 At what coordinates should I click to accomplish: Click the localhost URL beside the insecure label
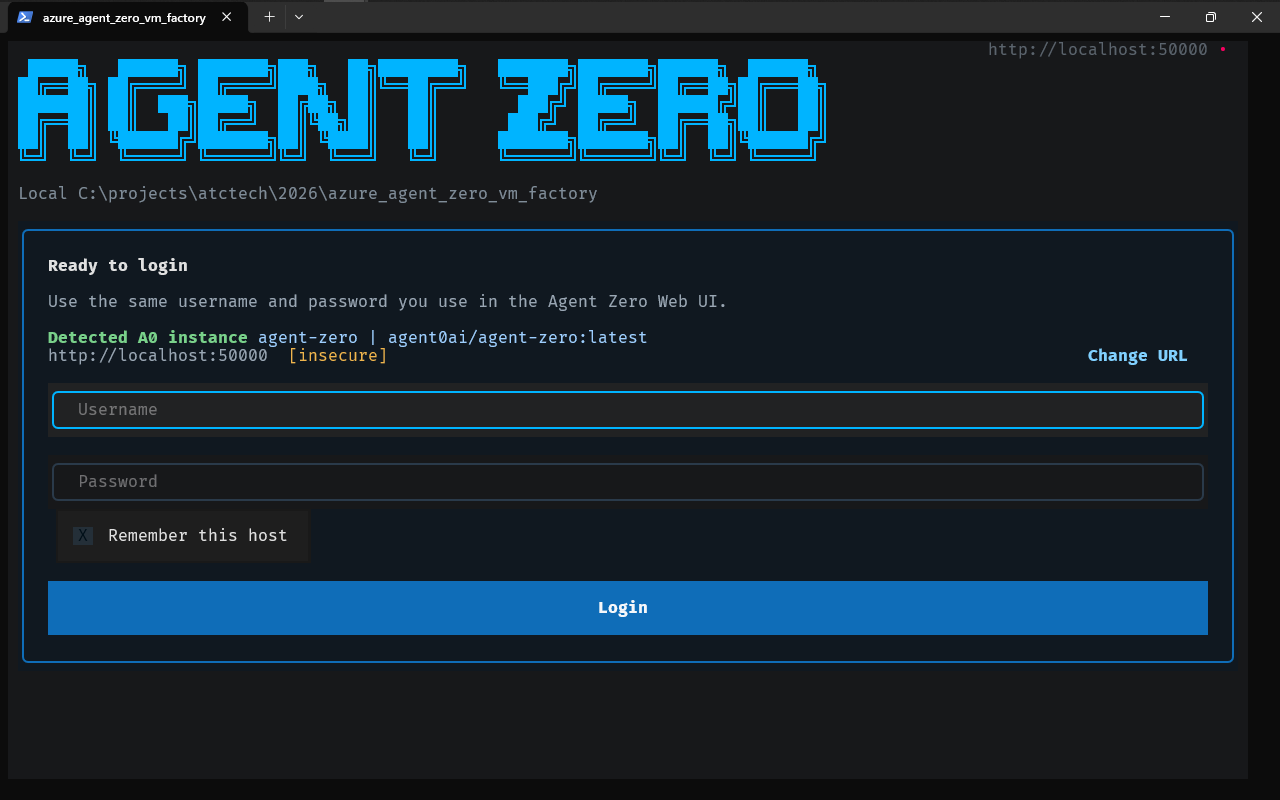tap(158, 356)
